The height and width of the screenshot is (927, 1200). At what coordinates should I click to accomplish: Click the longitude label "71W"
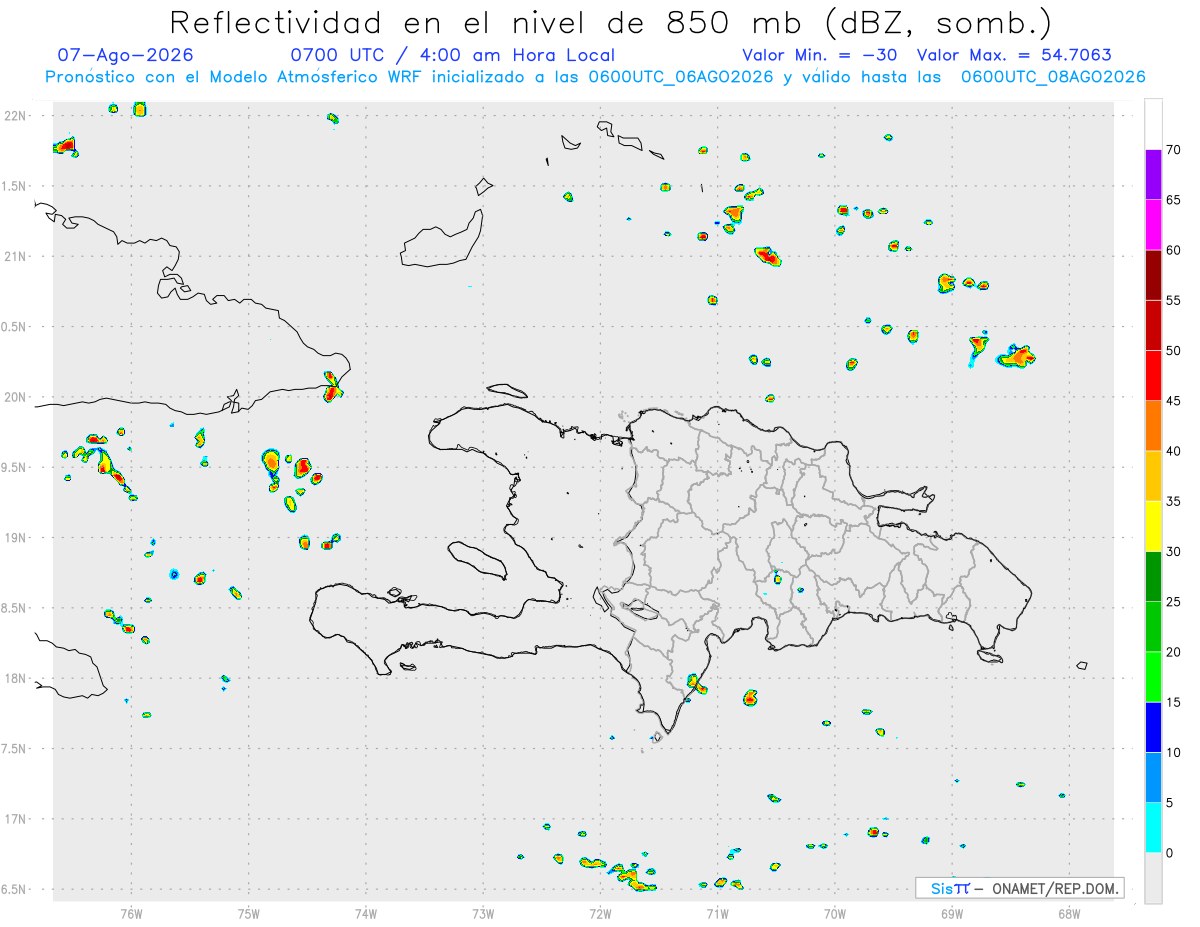[717, 913]
